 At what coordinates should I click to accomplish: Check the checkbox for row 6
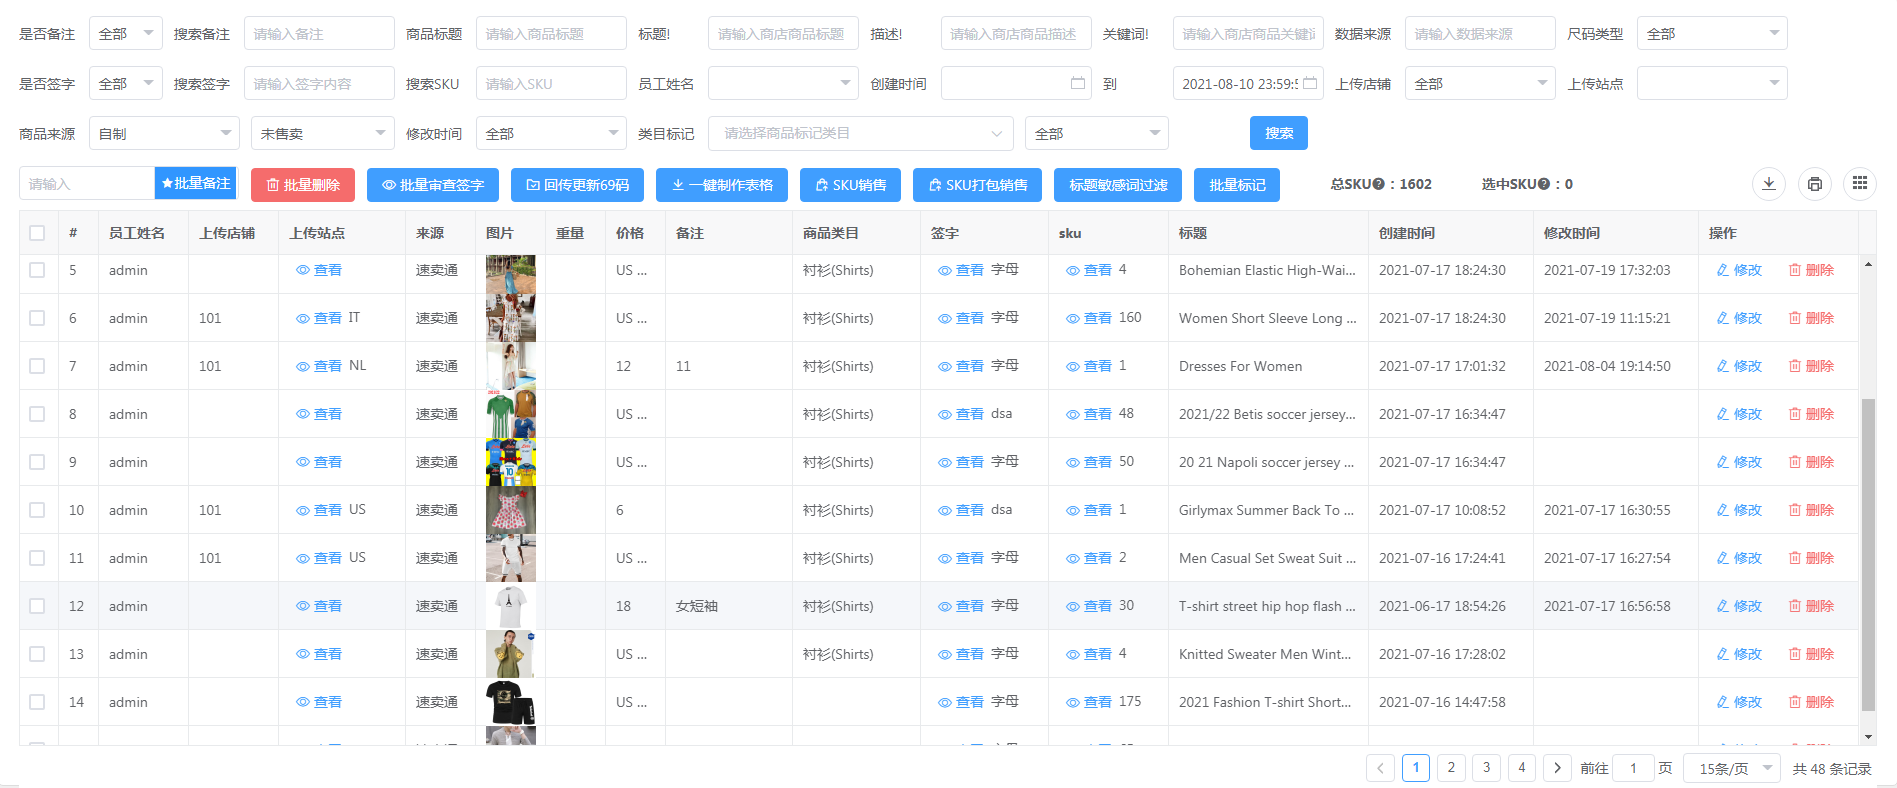click(37, 318)
